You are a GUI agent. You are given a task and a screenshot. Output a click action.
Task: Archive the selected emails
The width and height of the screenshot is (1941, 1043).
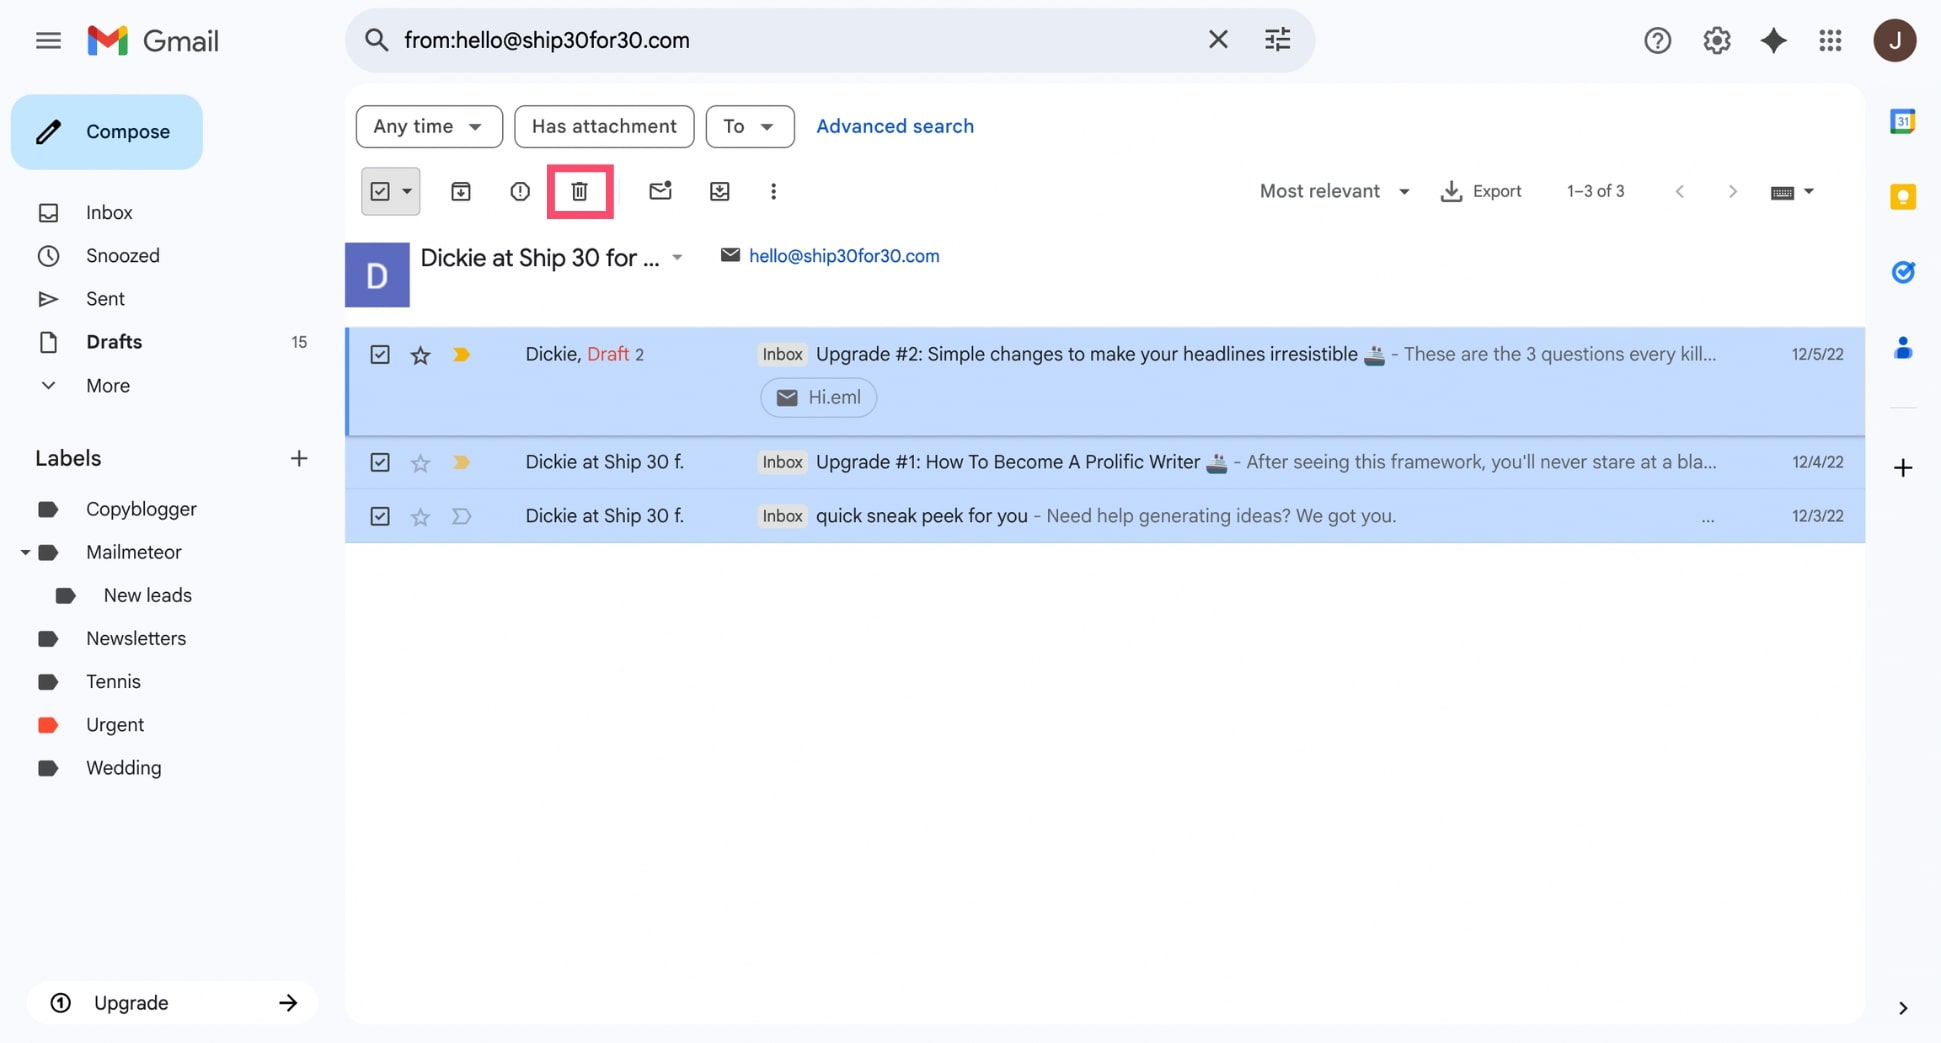tap(460, 191)
